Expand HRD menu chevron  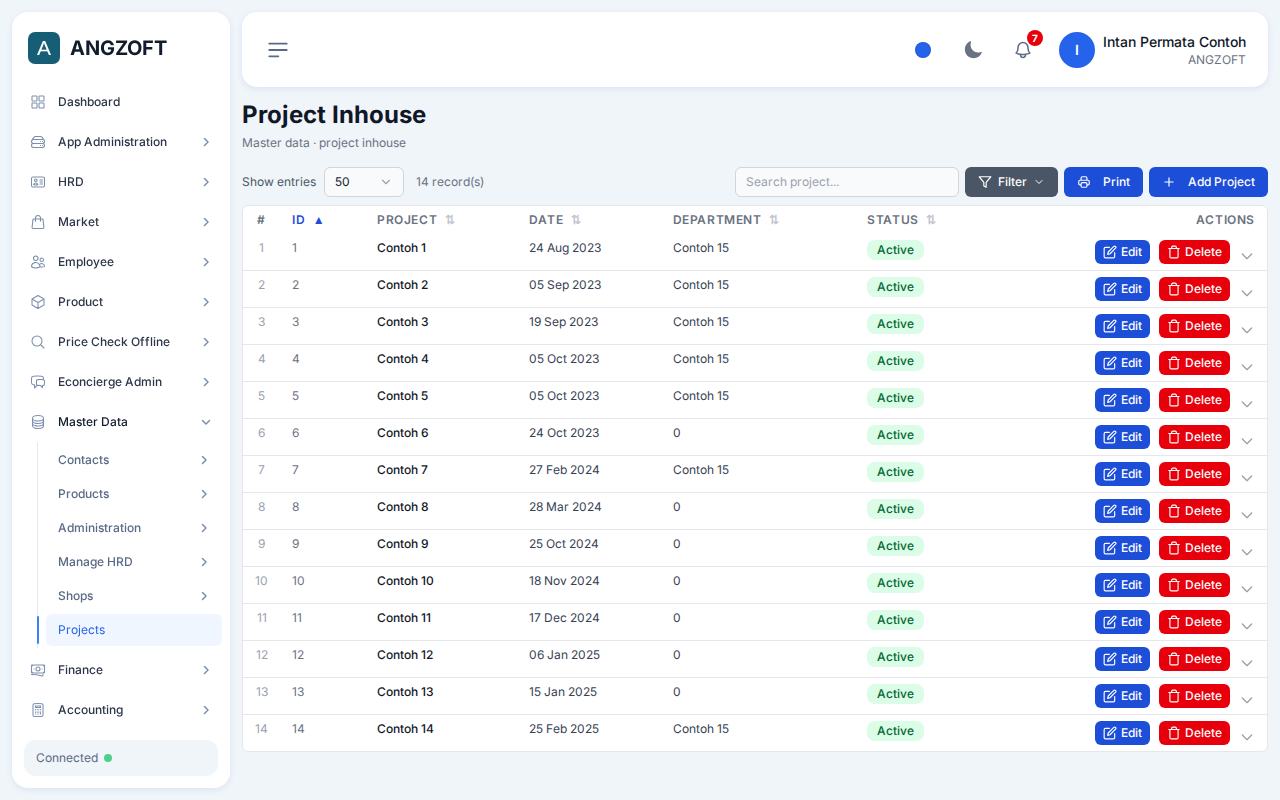(x=206, y=182)
